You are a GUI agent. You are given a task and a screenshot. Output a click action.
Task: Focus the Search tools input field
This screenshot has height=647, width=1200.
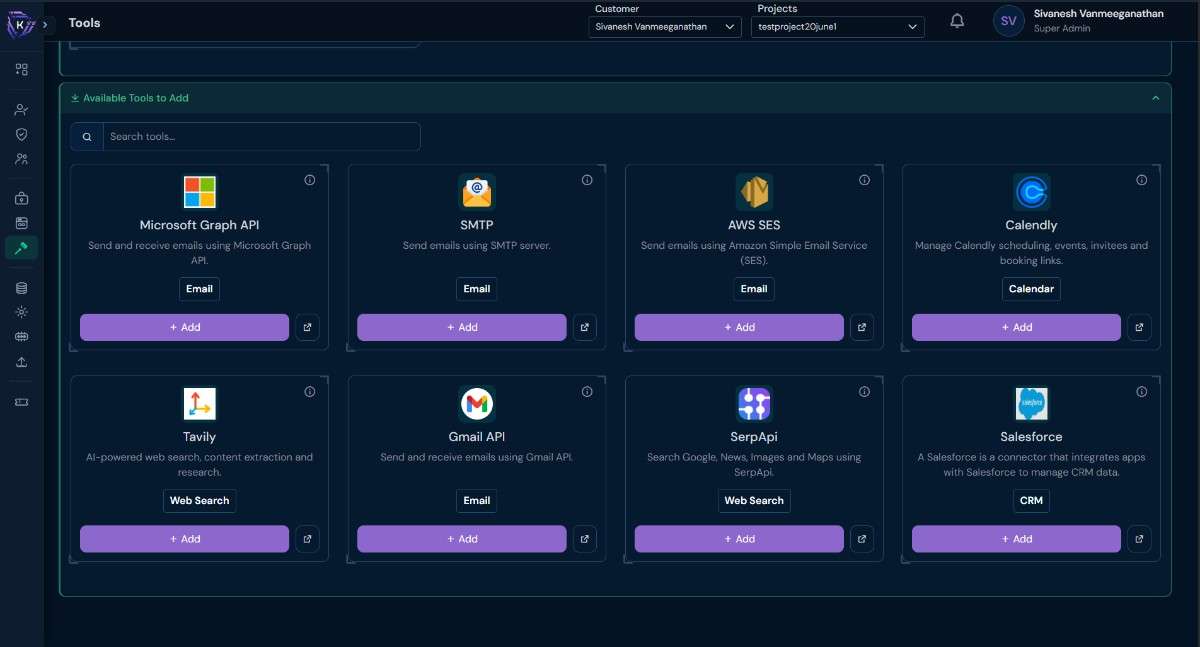261,136
